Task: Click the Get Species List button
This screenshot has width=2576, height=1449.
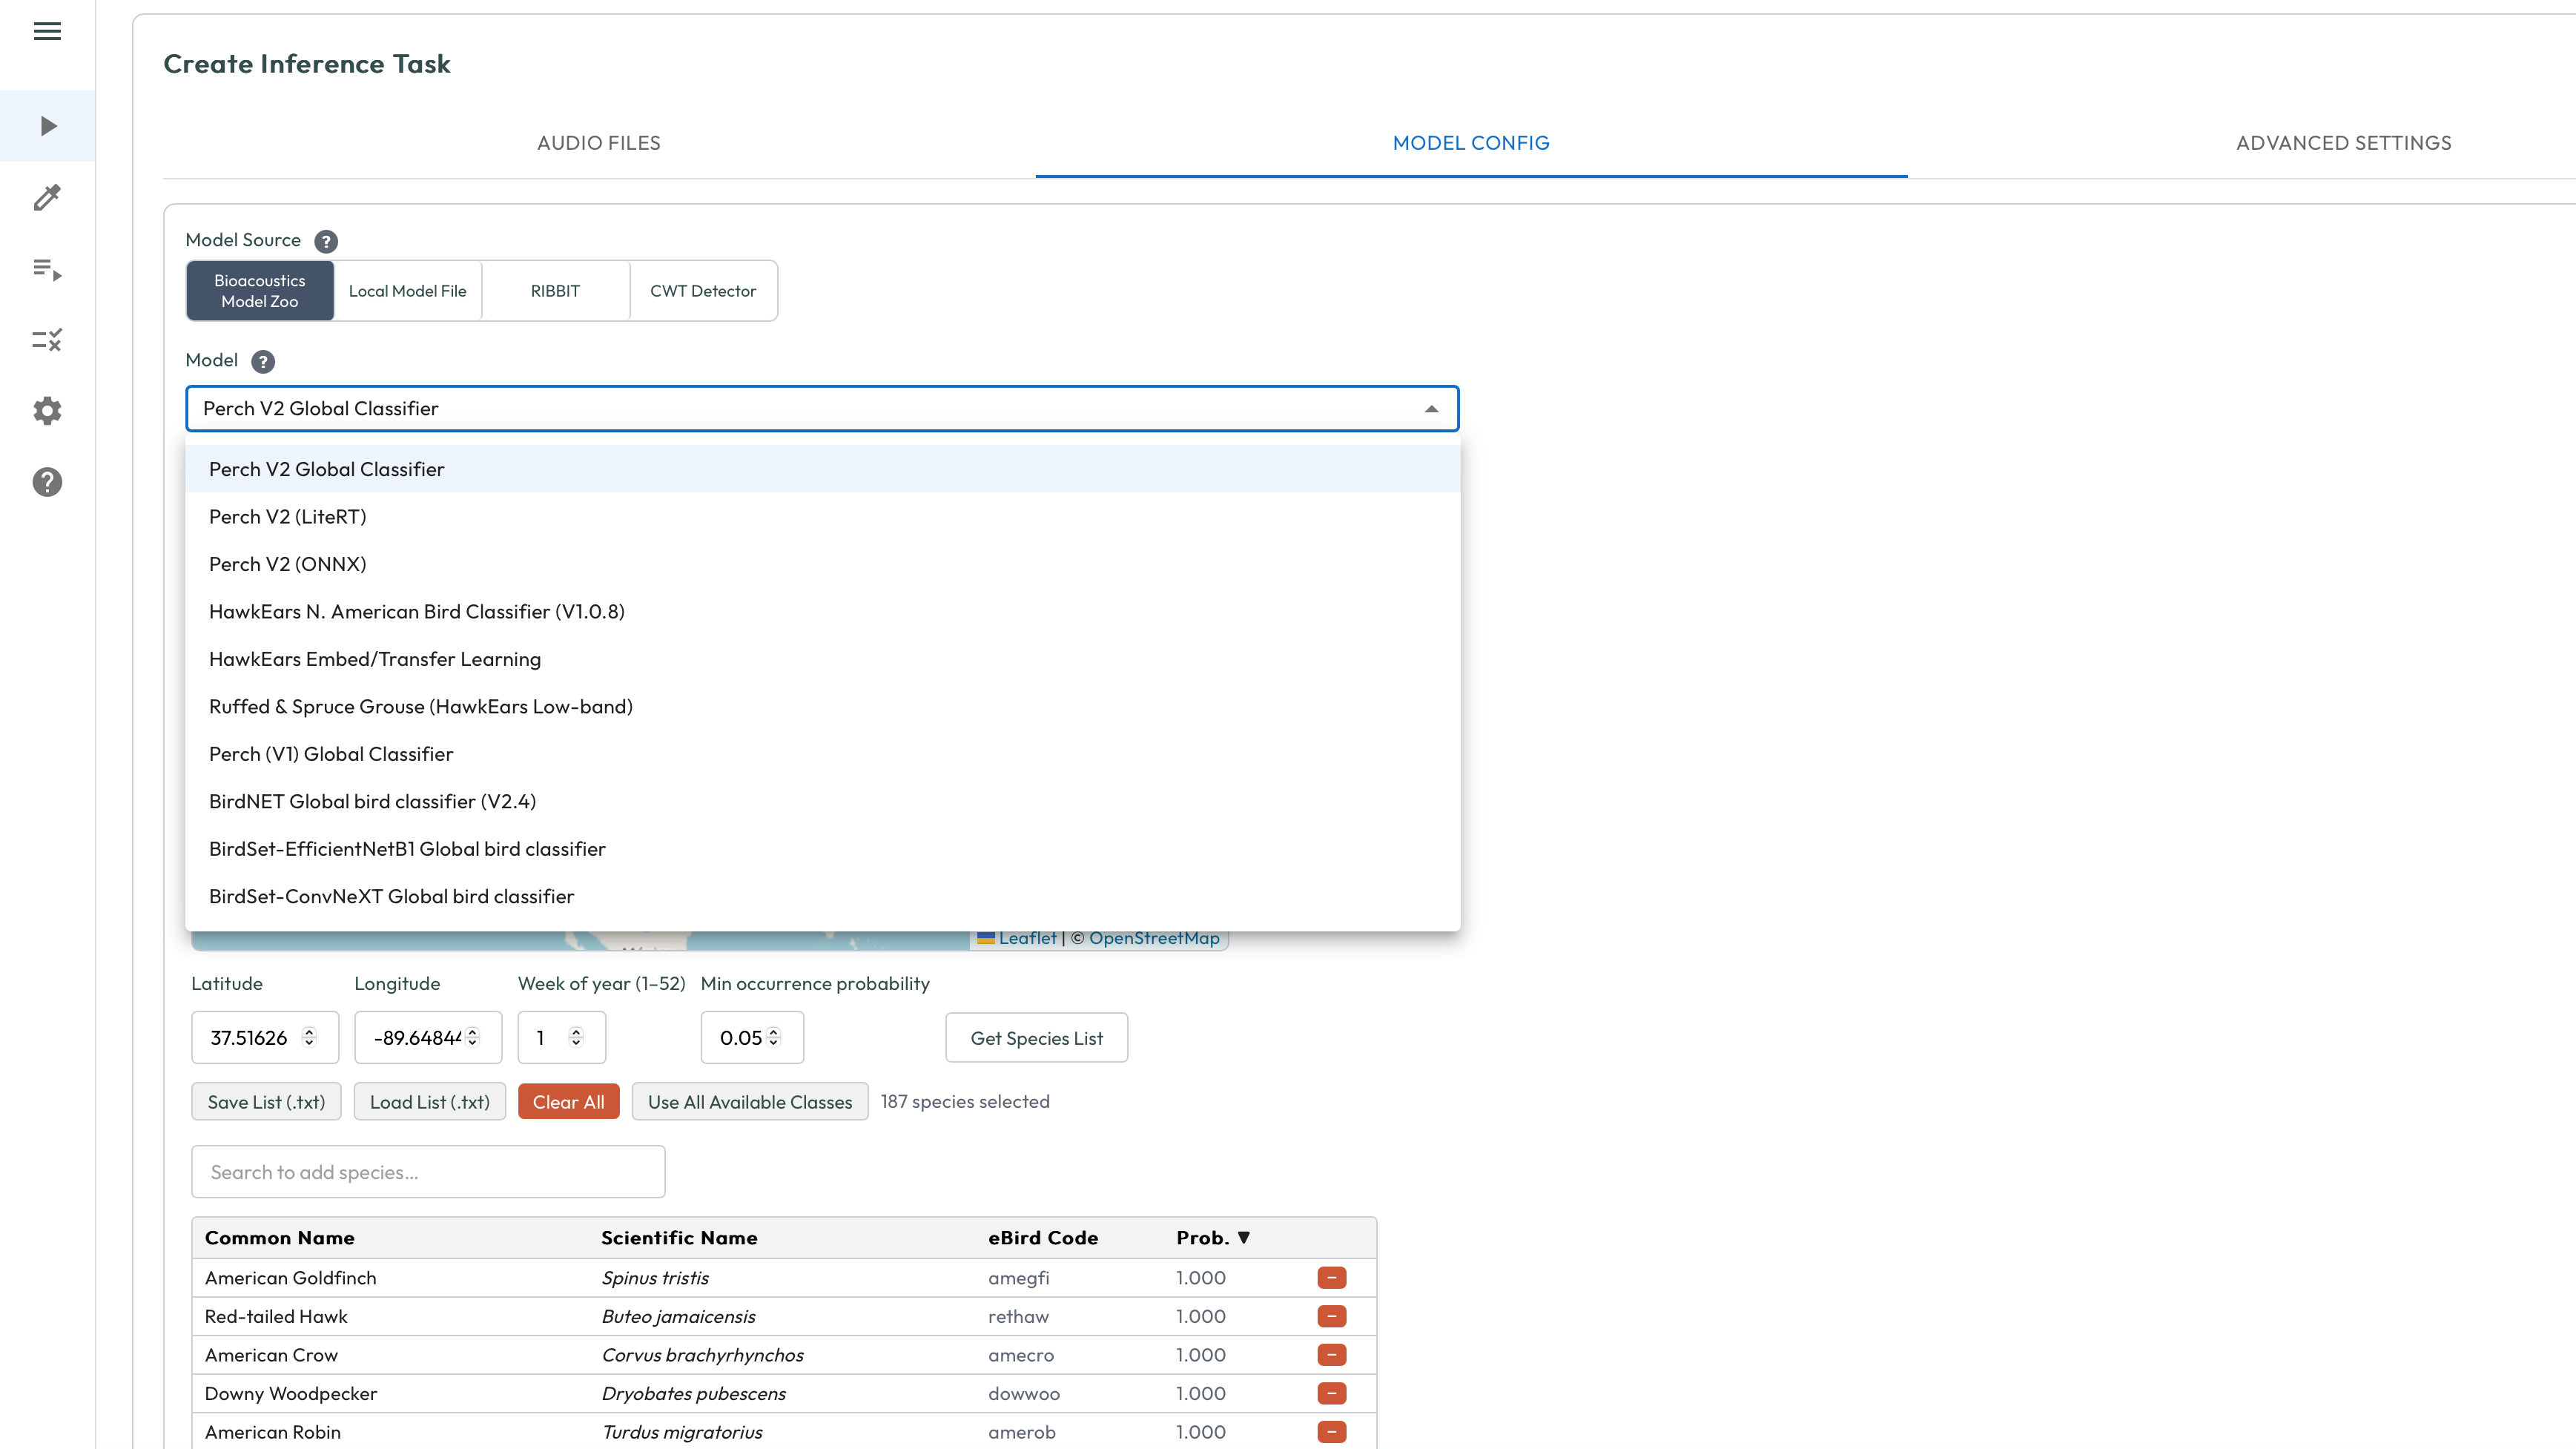Action: click(x=1036, y=1038)
